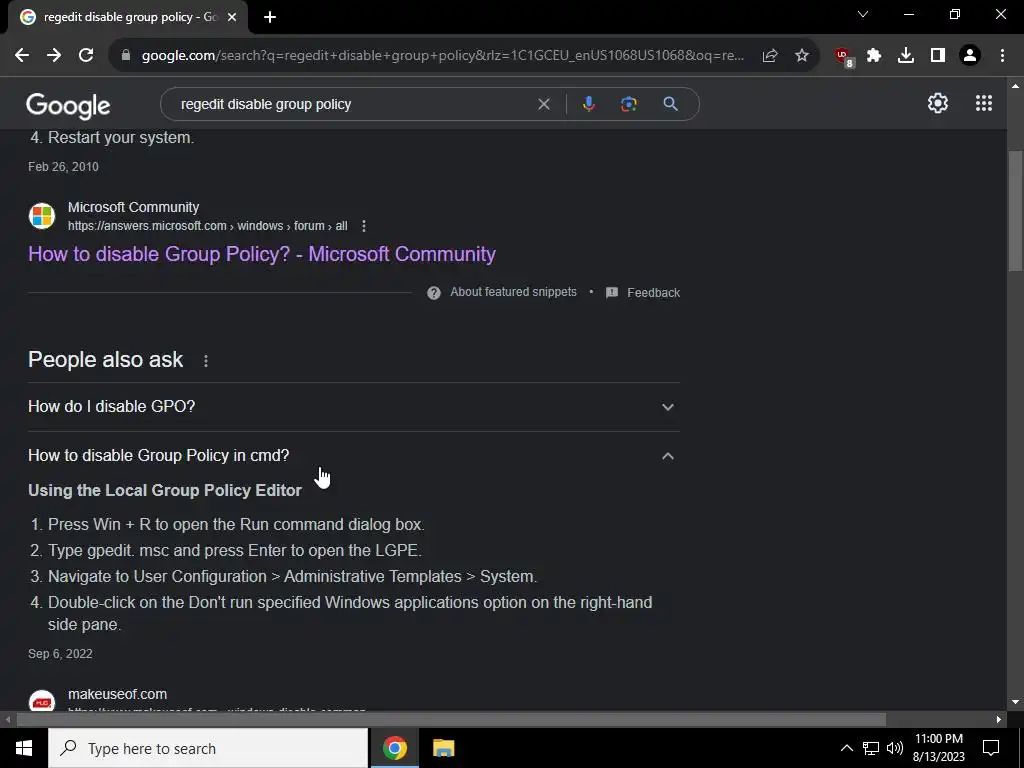Image resolution: width=1024 pixels, height=768 pixels.
Task: Click the Sep 6, 2022 date text
Action: coord(60,654)
